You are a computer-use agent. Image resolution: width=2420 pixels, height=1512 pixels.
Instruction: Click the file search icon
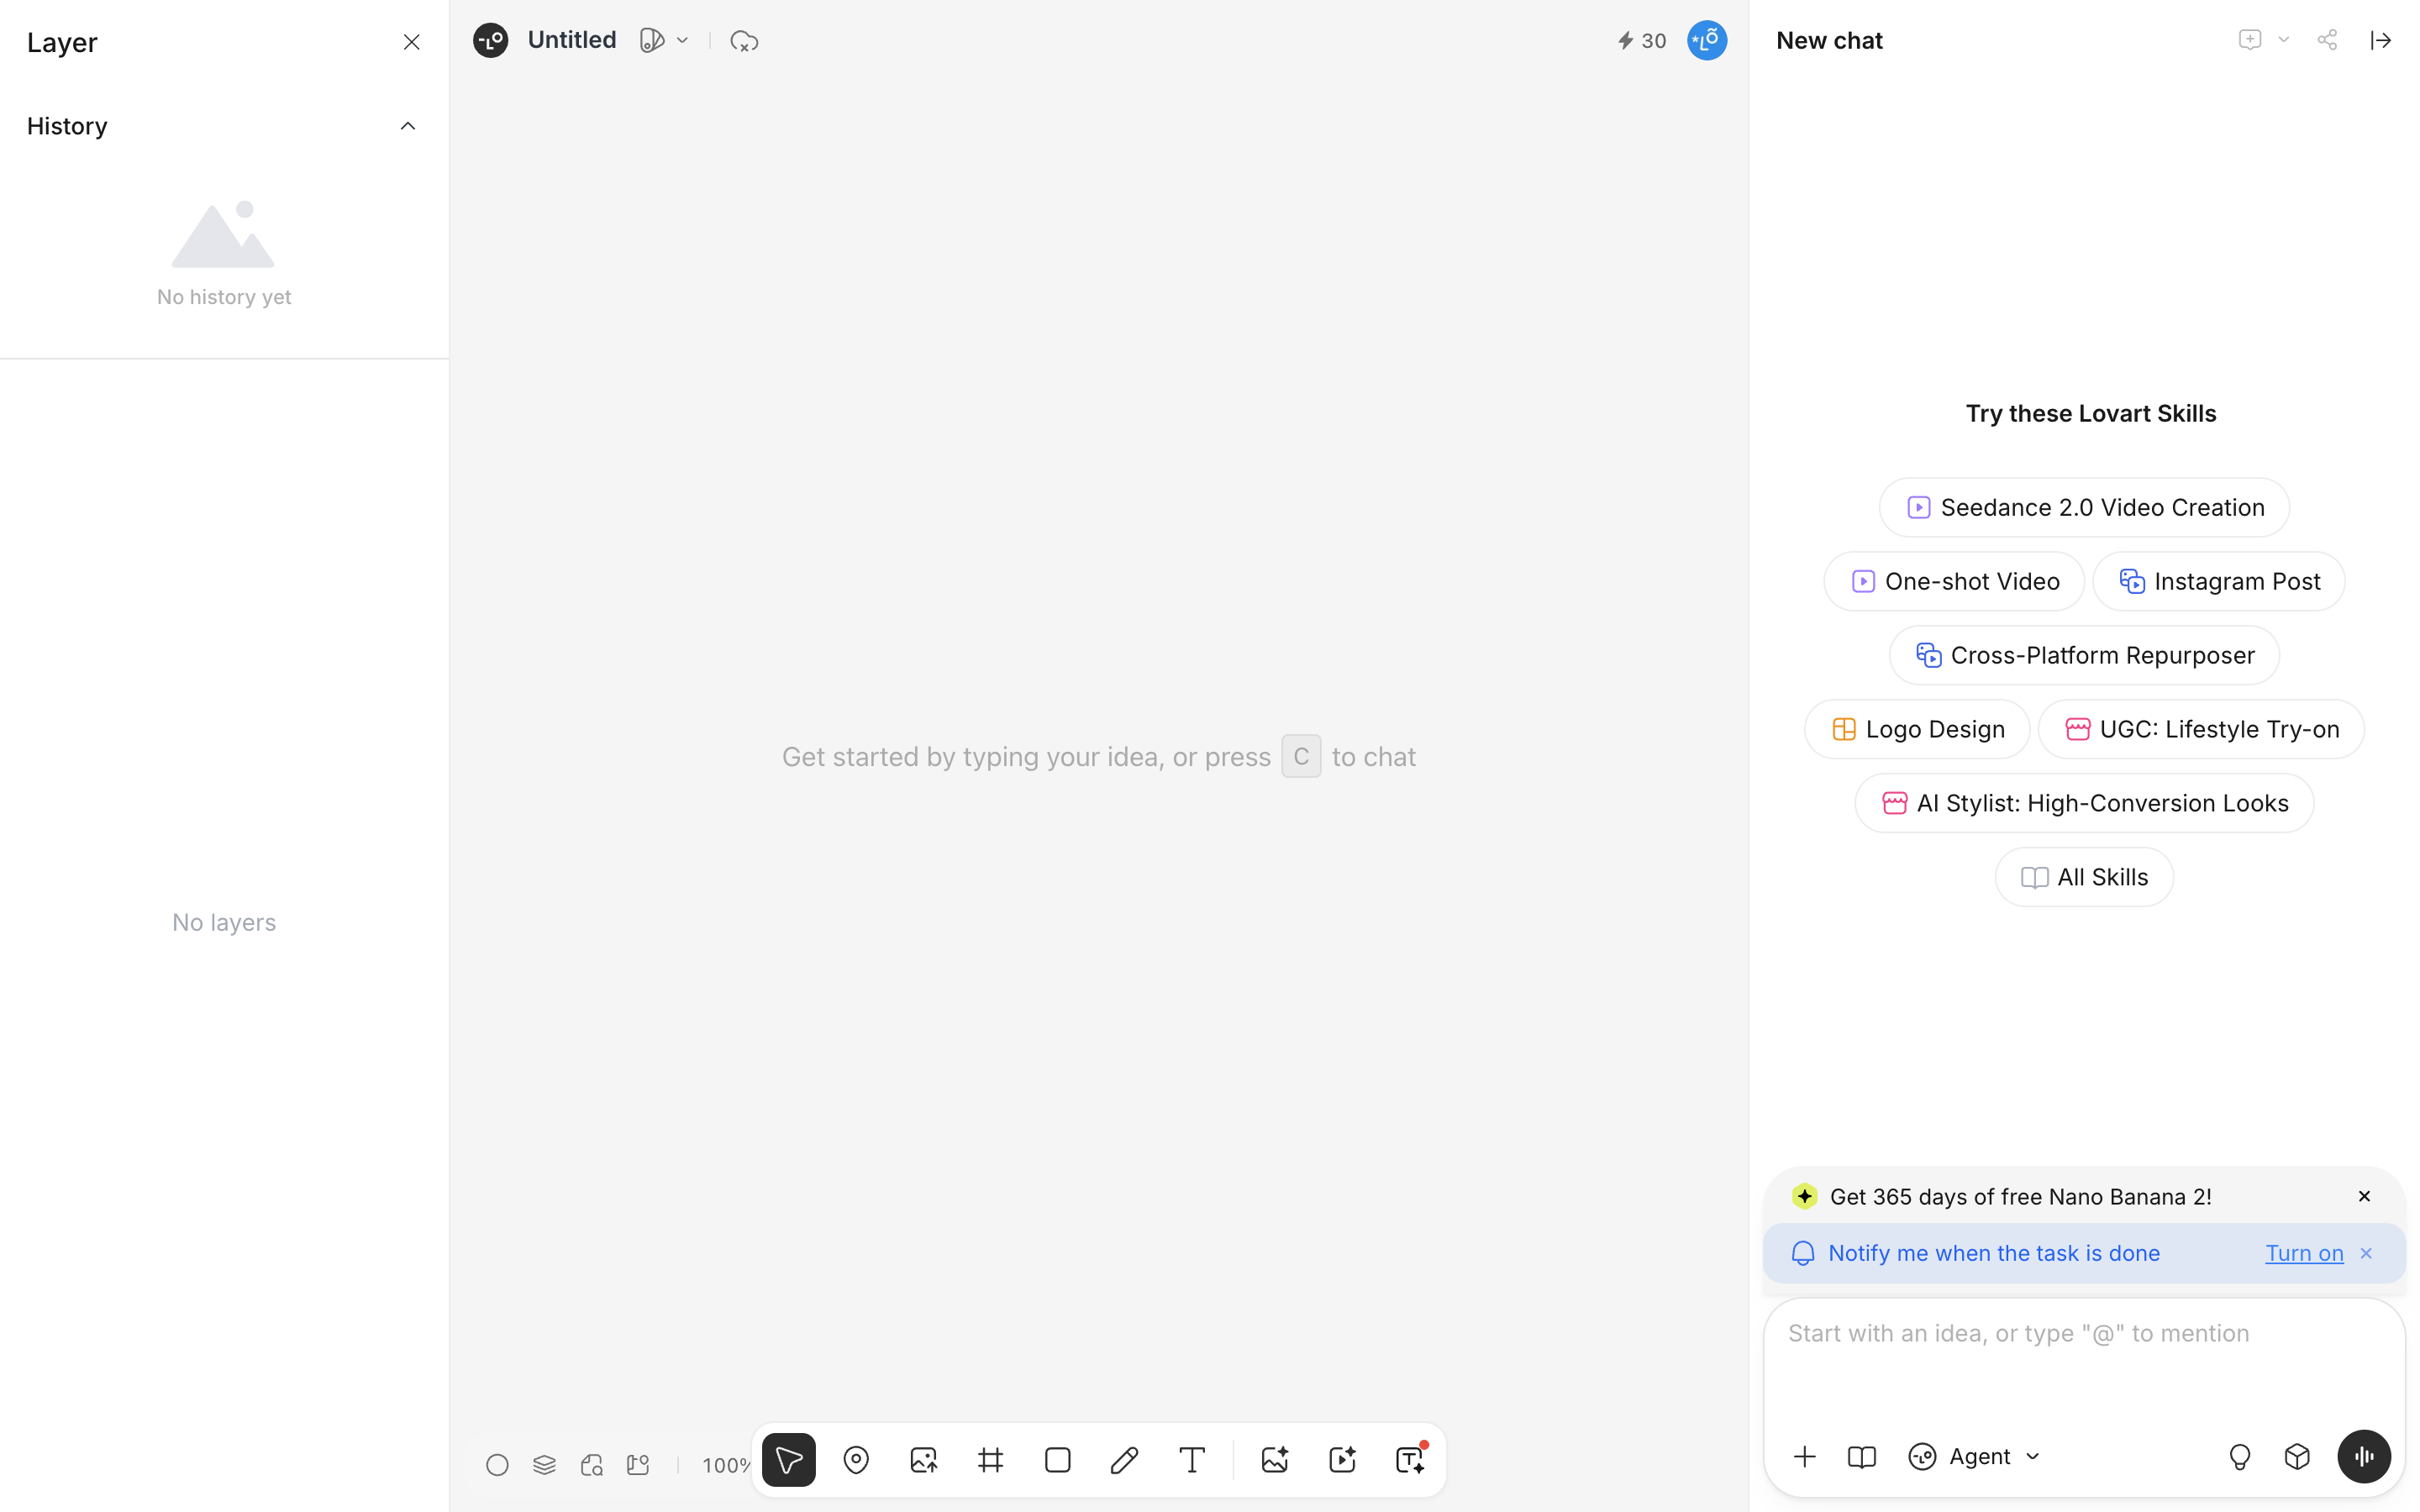(591, 1465)
